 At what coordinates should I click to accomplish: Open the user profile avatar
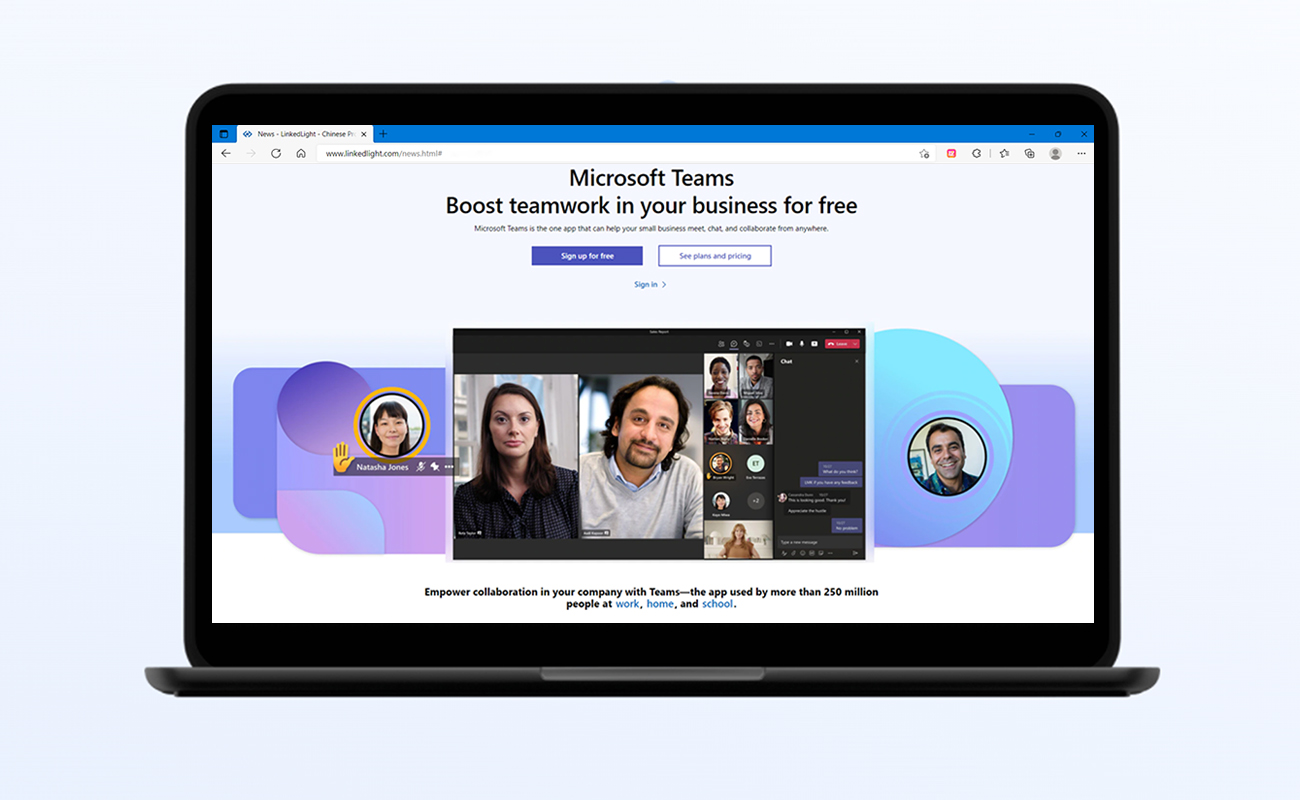click(x=1055, y=154)
